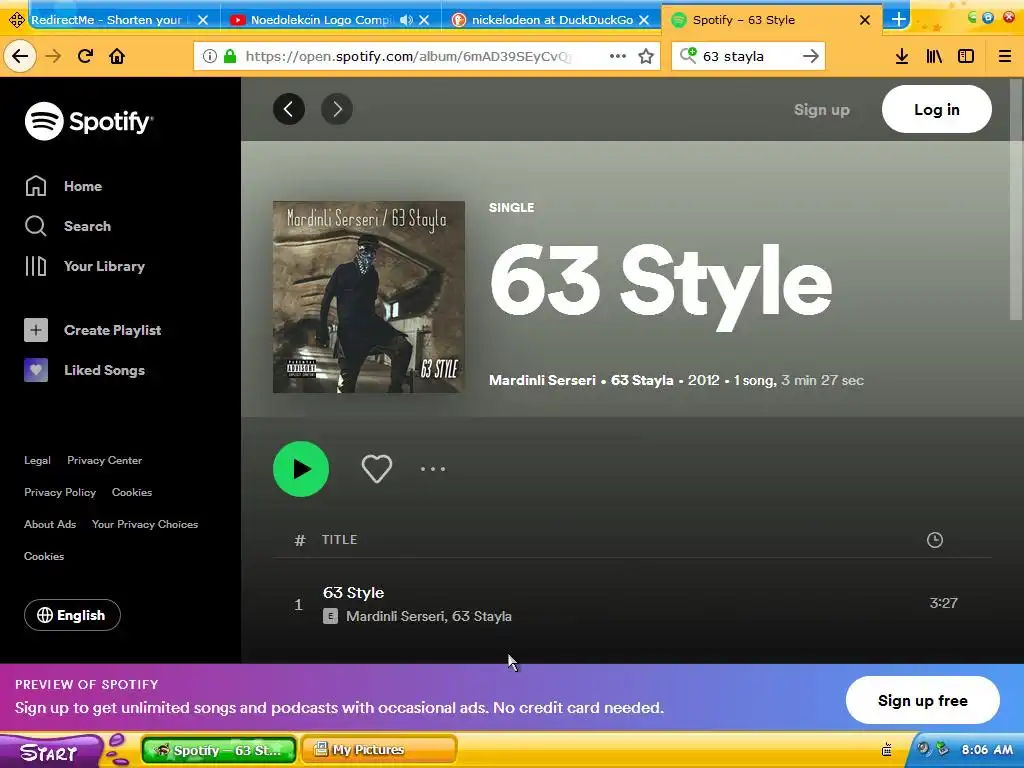Mute the YouTube tab speaker icon
The width and height of the screenshot is (1024, 768).
pos(407,20)
